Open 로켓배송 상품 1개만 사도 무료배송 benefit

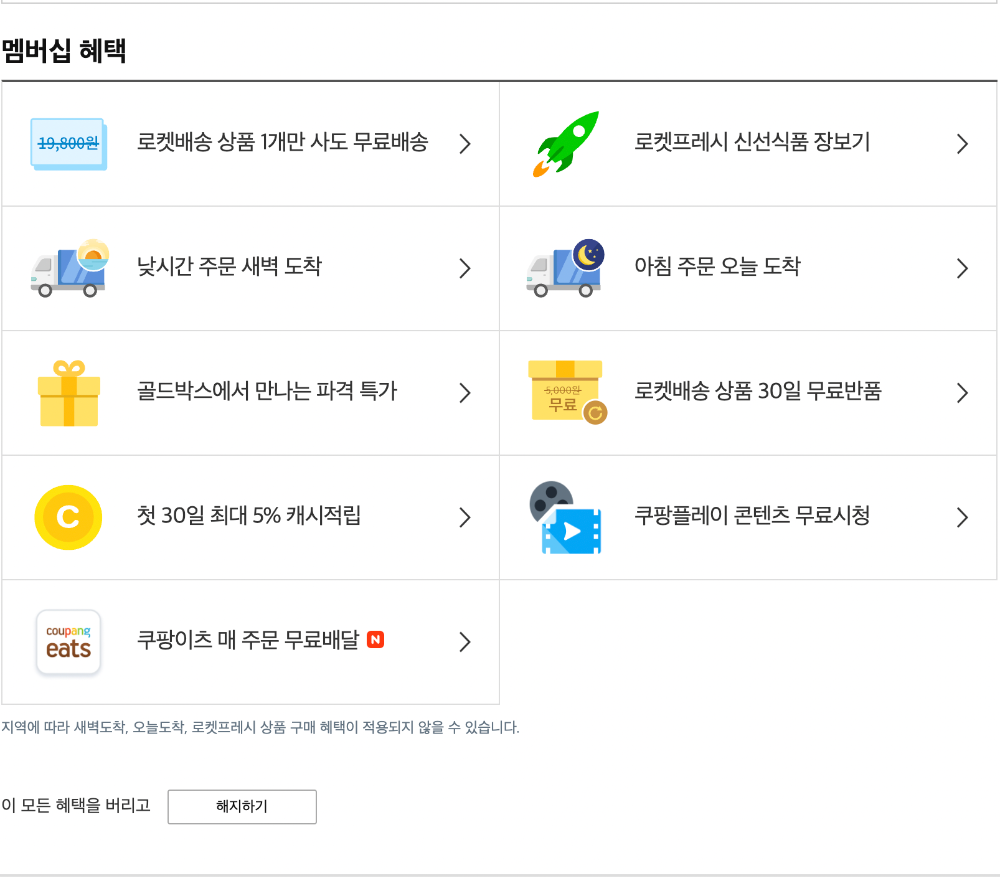point(251,144)
